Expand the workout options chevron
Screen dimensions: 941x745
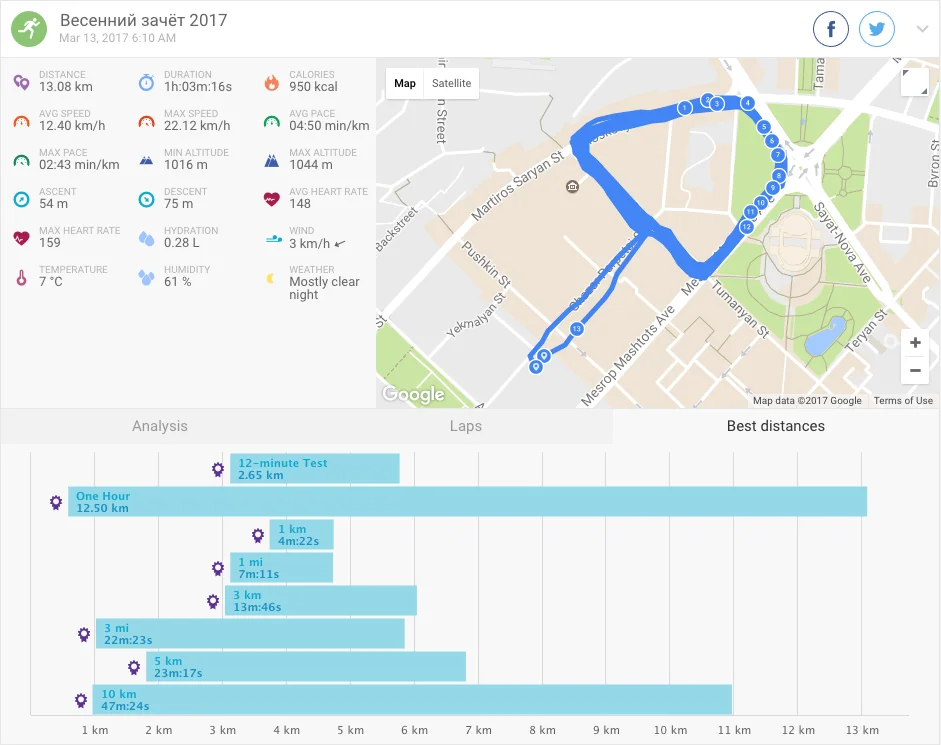click(x=922, y=29)
